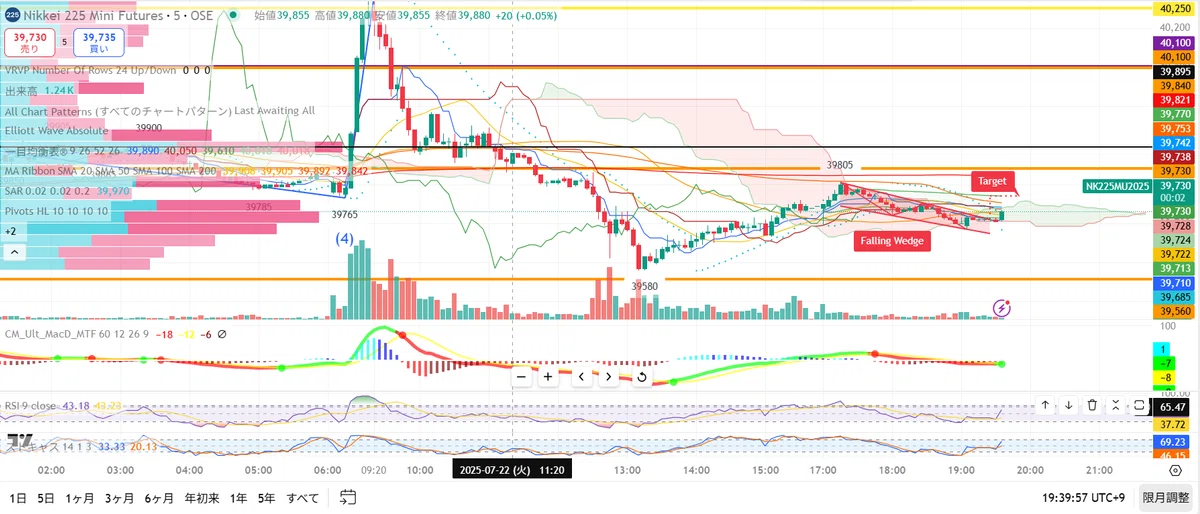Shift chart left with the left arrow
The width and height of the screenshot is (1200, 514).
click(581, 377)
